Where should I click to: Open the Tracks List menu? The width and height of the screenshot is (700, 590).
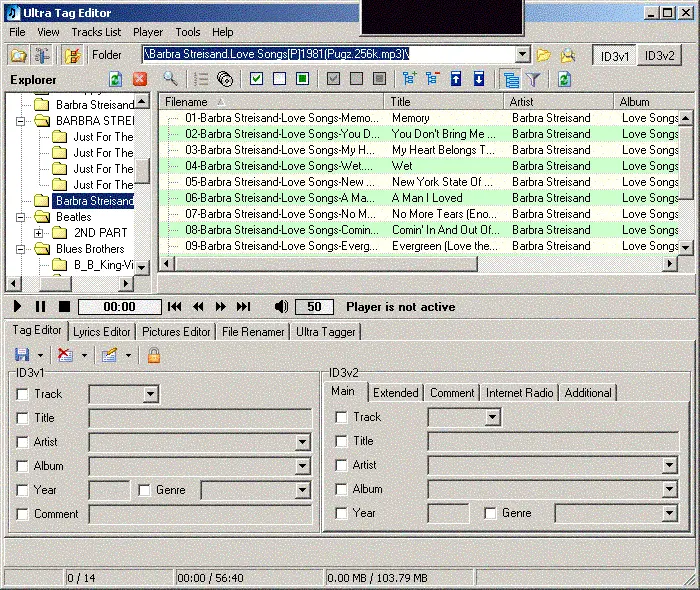(x=96, y=32)
